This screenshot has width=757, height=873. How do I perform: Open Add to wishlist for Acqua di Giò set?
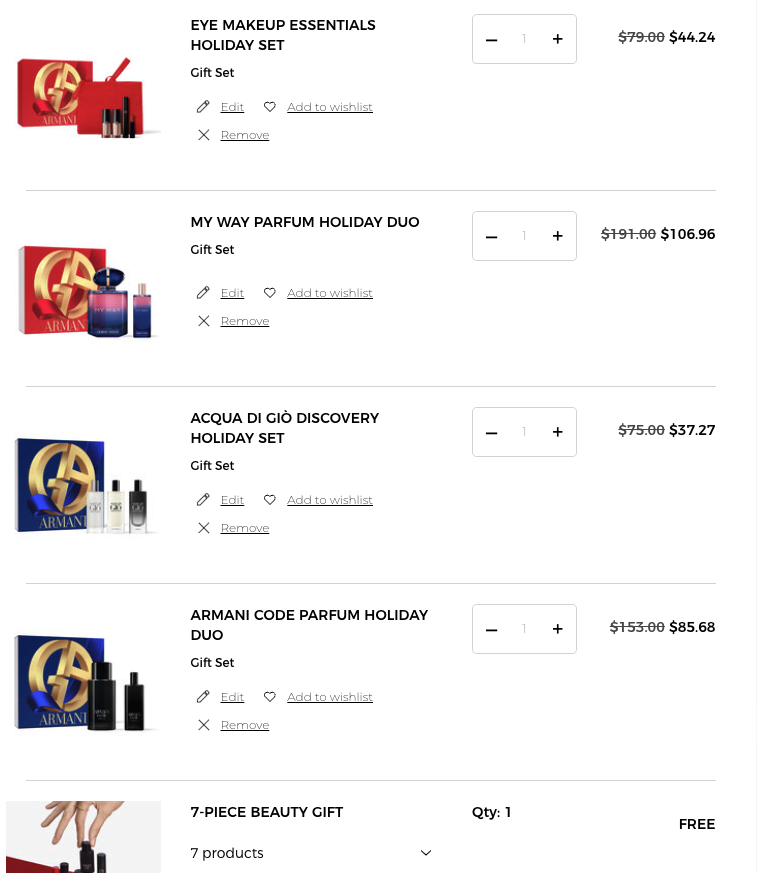point(329,499)
